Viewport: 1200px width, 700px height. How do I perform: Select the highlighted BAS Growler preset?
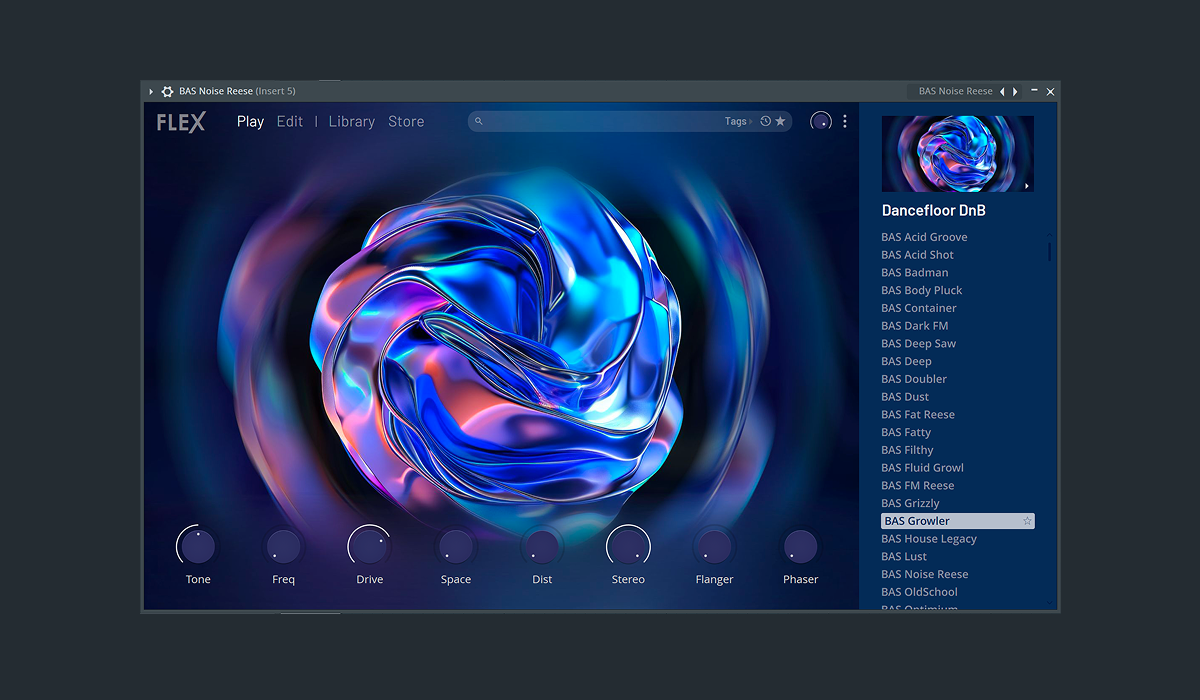[958, 521]
